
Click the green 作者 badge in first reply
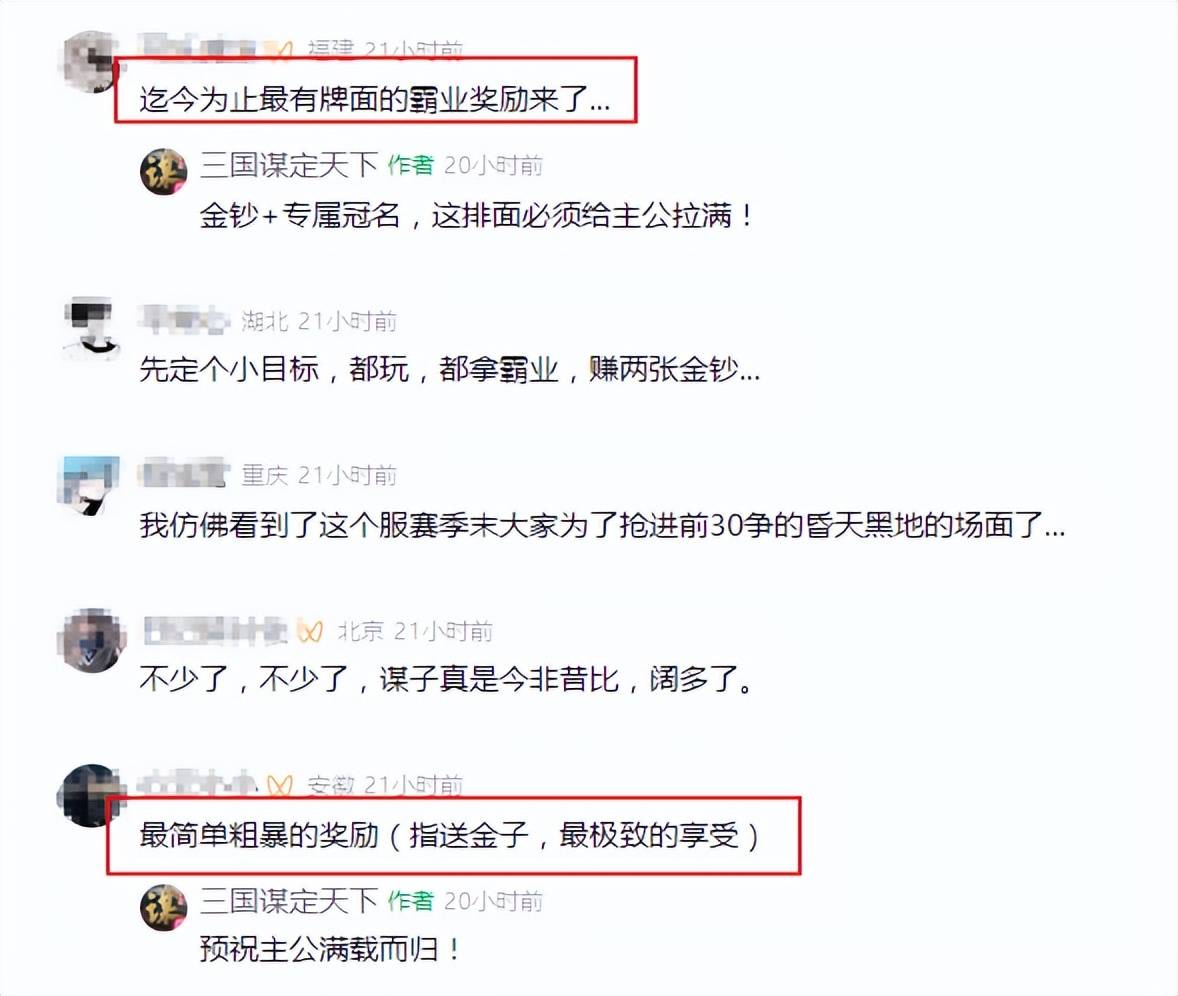click(411, 165)
